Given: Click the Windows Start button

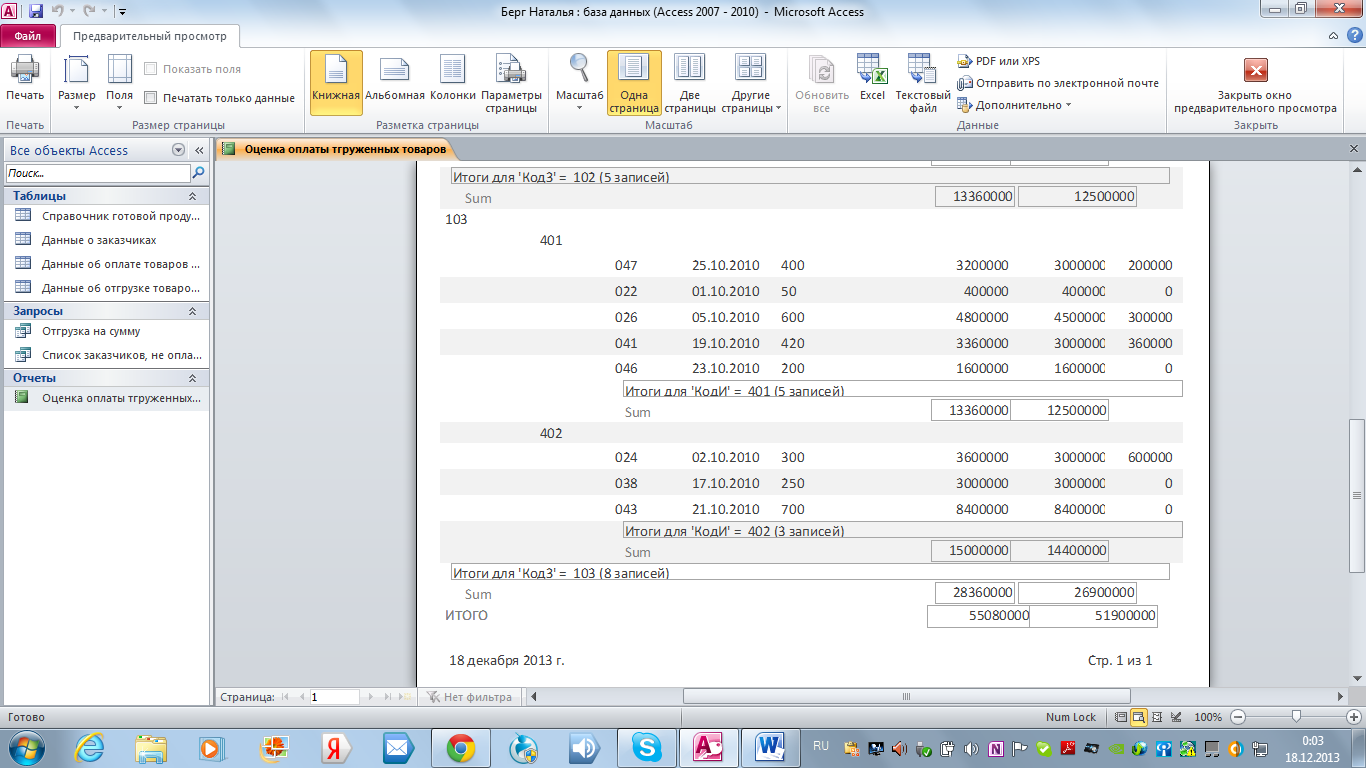Looking at the screenshot, I should (x=26, y=747).
